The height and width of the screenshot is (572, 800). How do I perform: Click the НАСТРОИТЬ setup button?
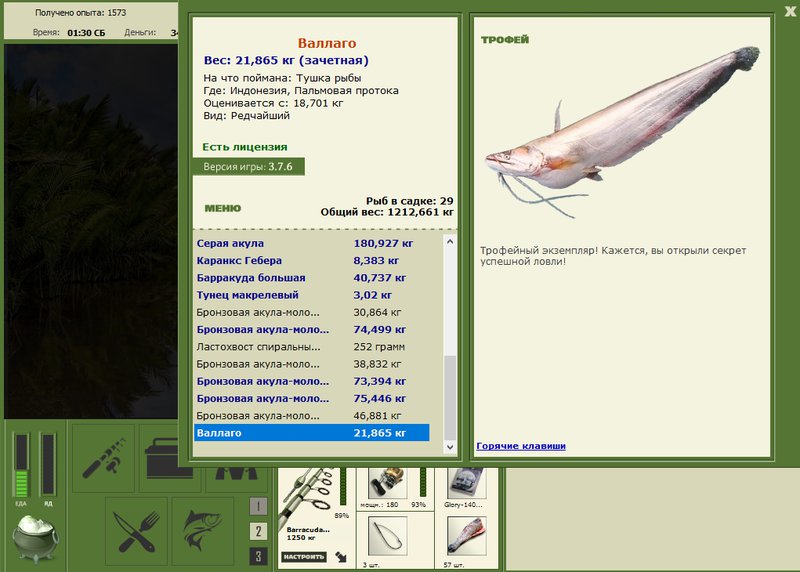pos(304,557)
